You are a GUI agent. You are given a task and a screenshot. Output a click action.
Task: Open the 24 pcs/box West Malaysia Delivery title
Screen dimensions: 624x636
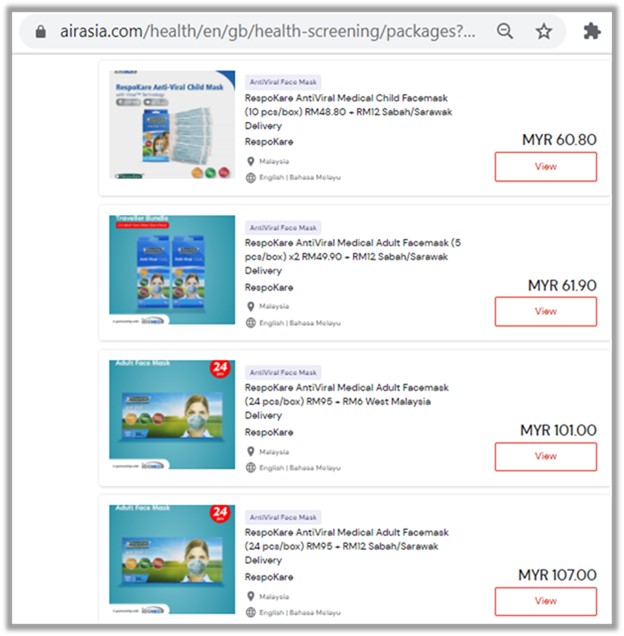346,402
